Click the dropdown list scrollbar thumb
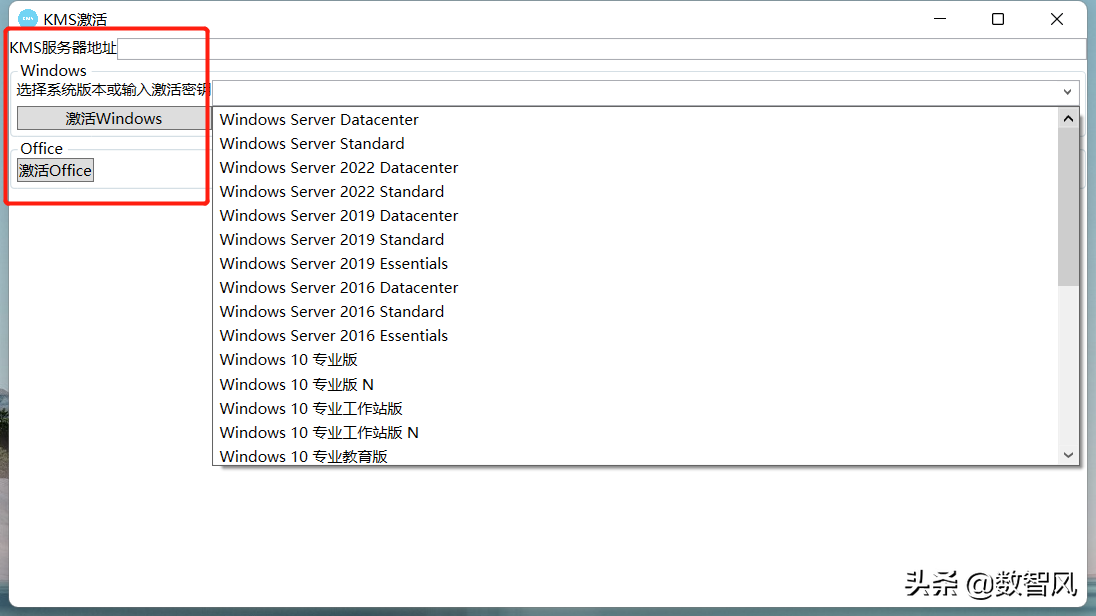This screenshot has height=616, width=1096. [x=1068, y=207]
